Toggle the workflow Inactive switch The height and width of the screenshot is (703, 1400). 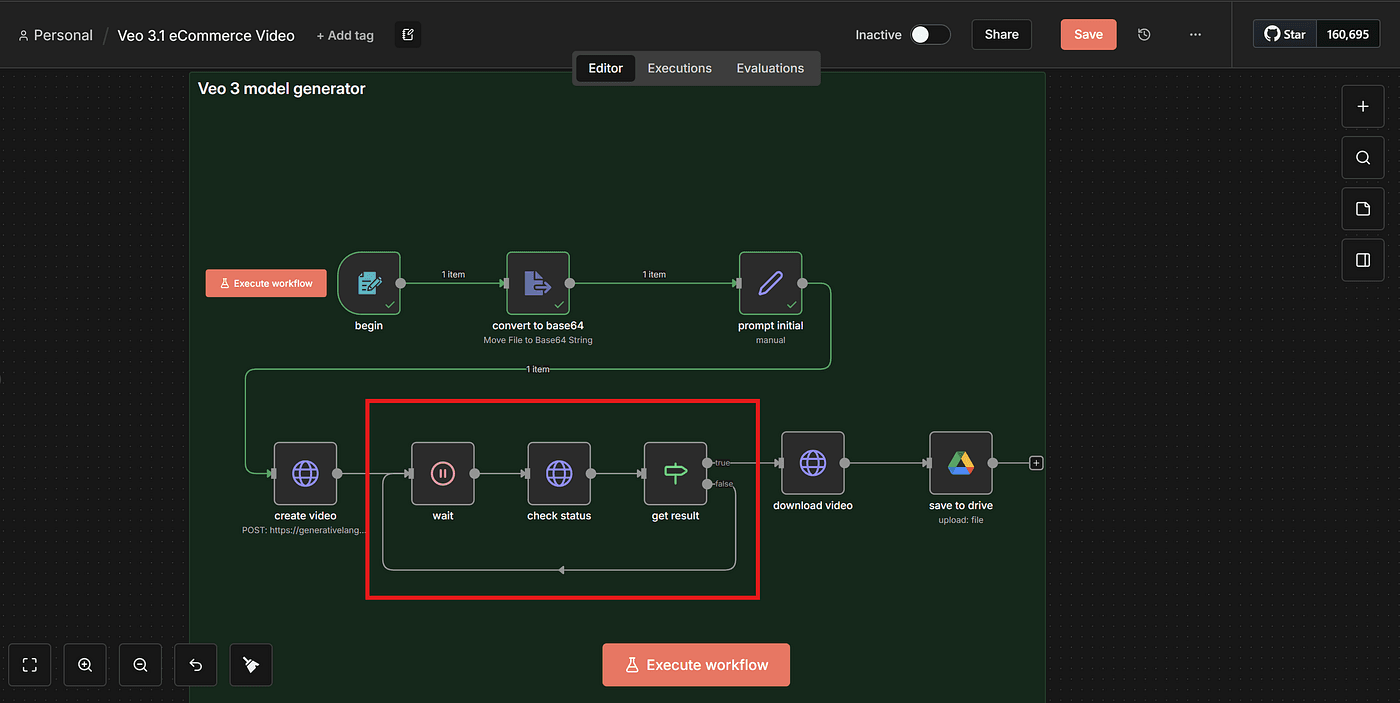pos(929,35)
